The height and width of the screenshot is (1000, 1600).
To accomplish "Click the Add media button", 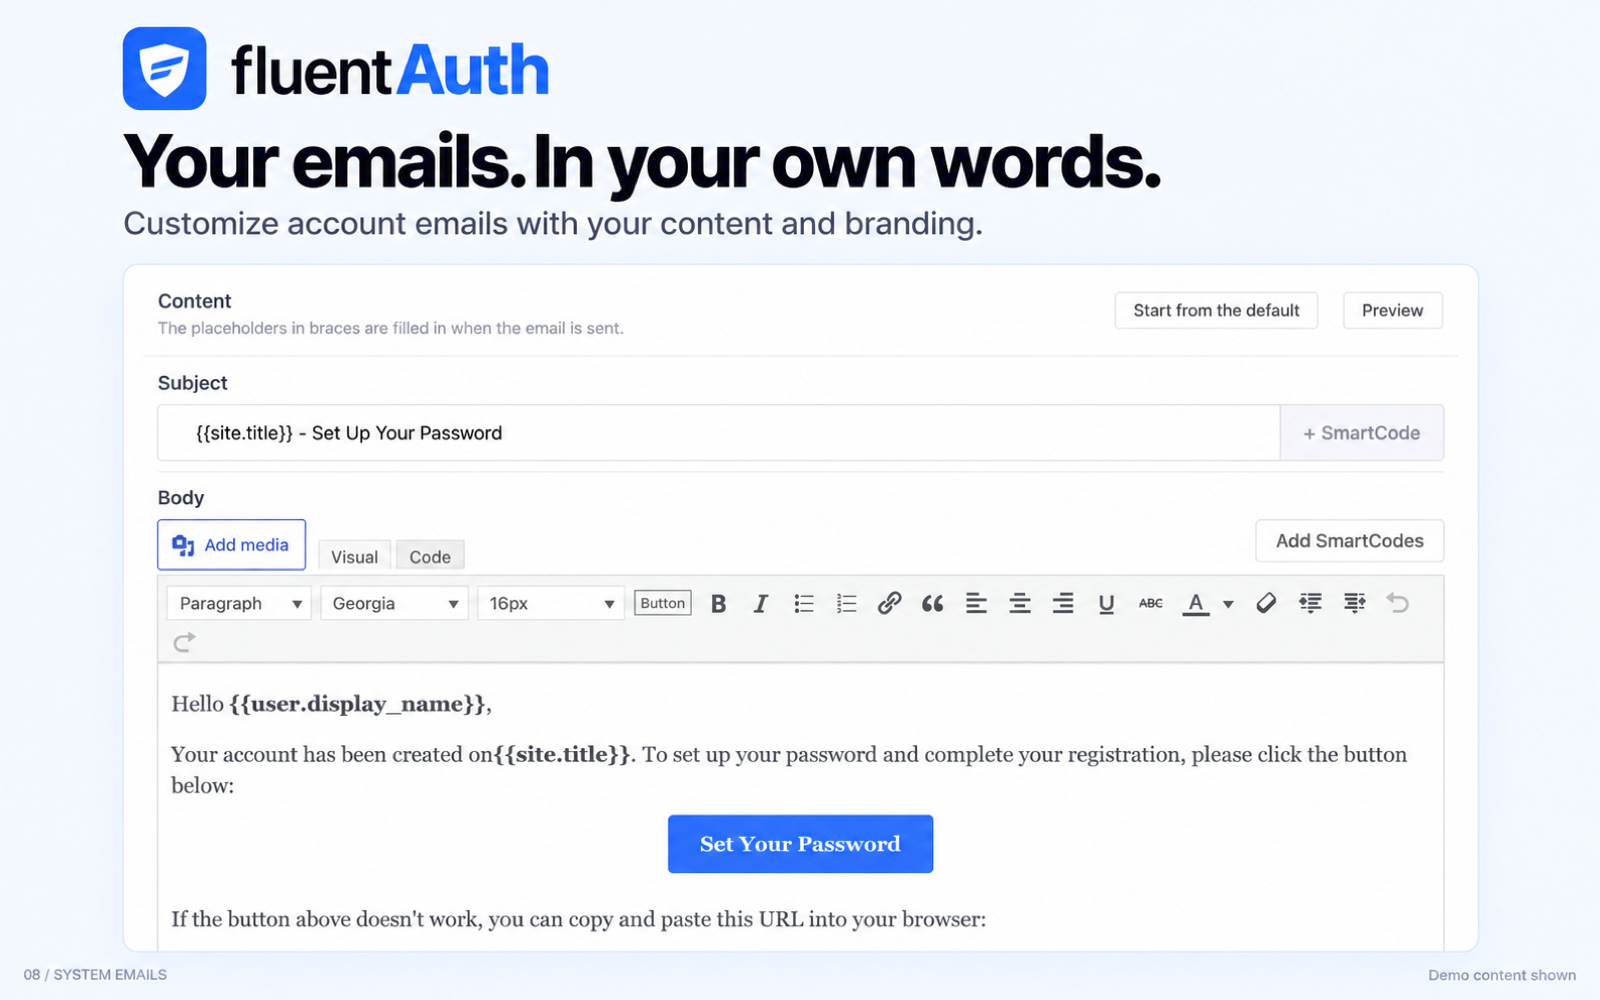I will pos(231,545).
